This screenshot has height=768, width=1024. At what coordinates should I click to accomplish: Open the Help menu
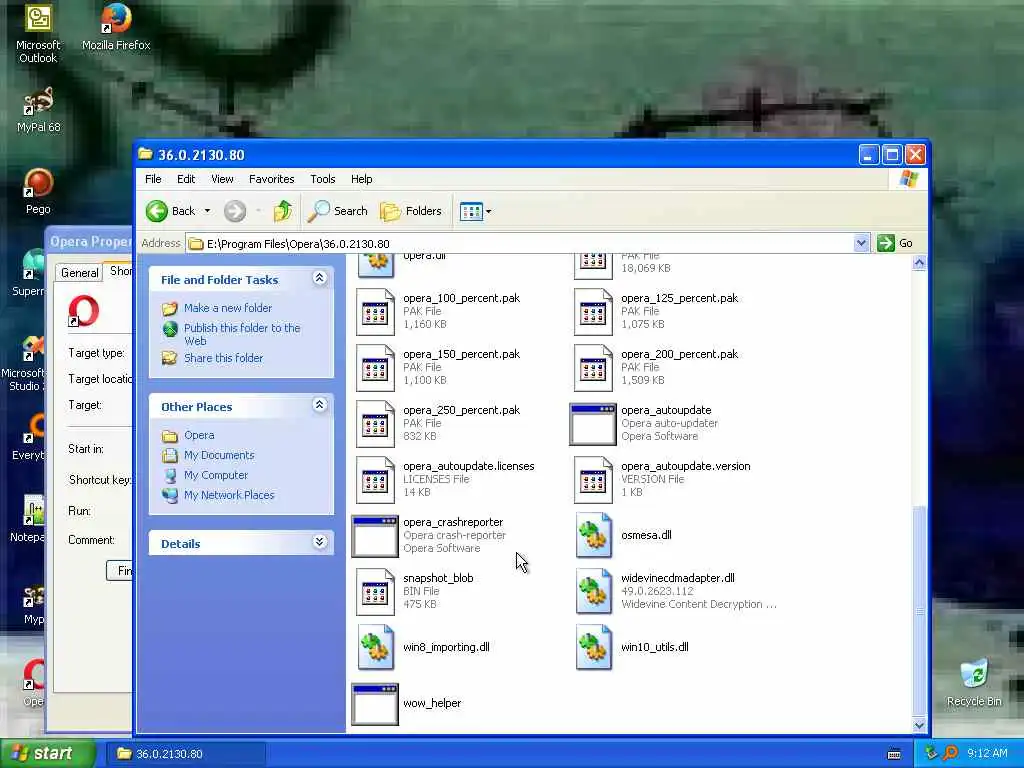[361, 179]
